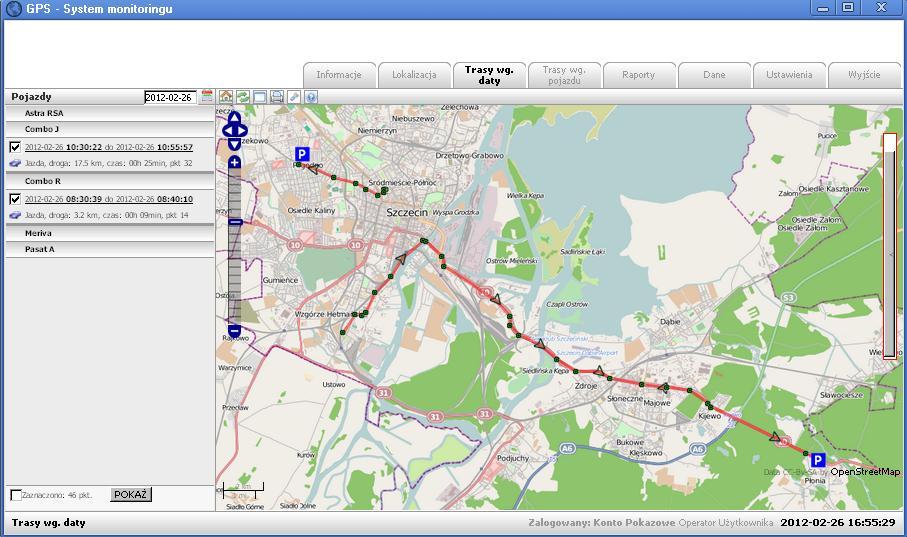
Task: Pan the map north with up arrow
Action: tap(234, 118)
